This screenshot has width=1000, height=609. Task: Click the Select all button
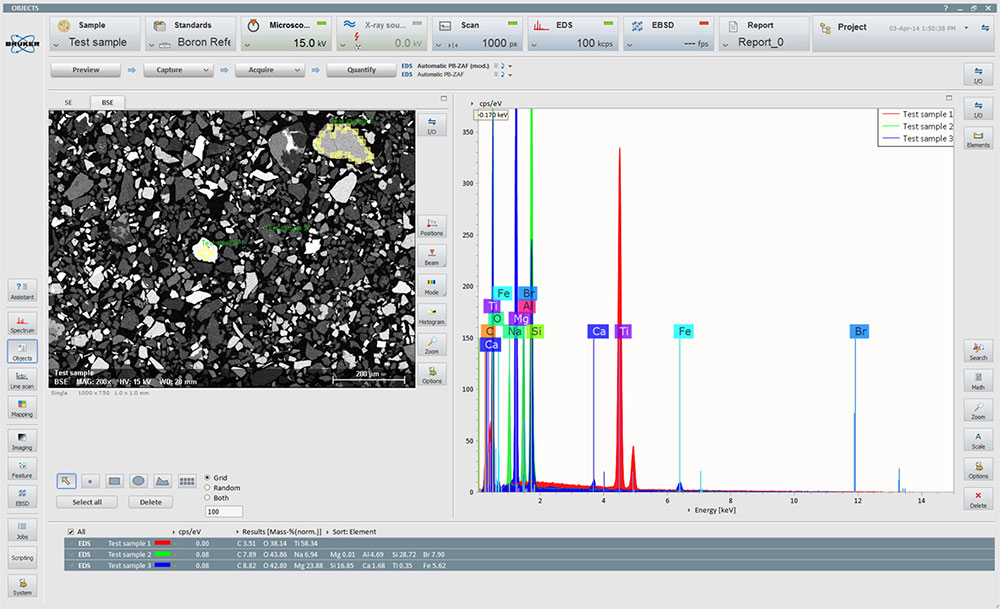86,501
